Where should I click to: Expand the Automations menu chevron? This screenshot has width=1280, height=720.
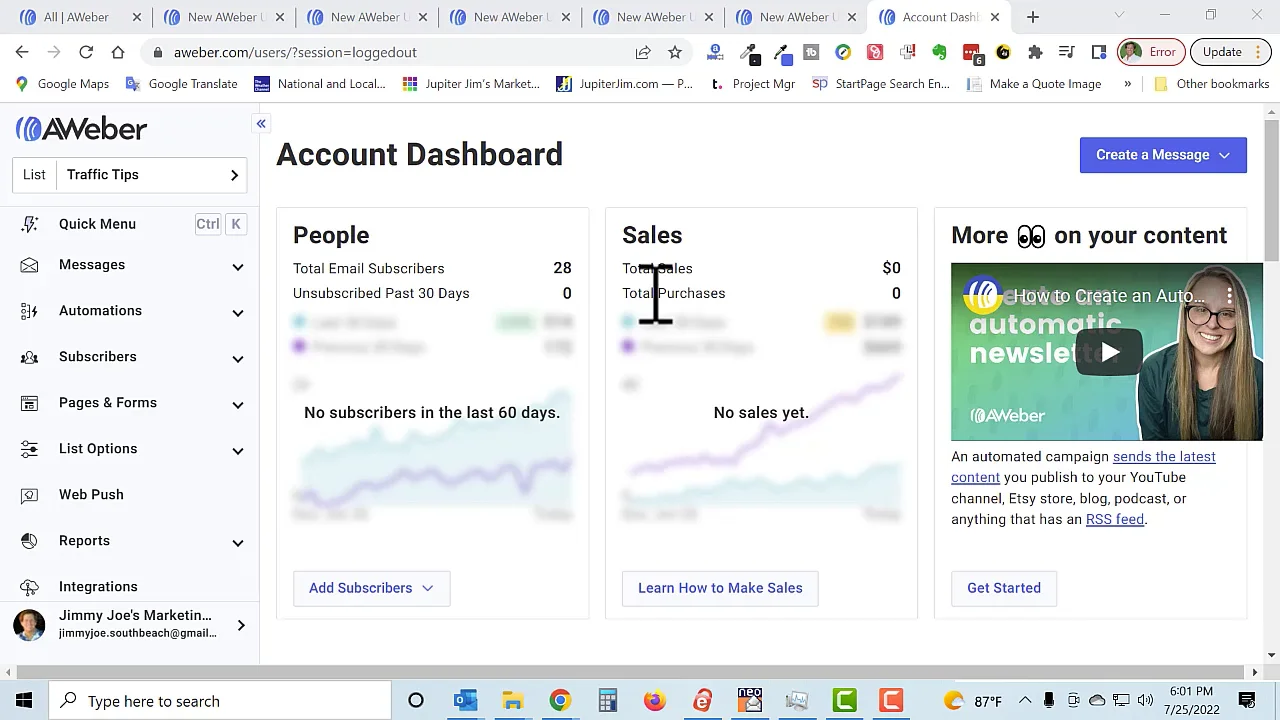(238, 312)
